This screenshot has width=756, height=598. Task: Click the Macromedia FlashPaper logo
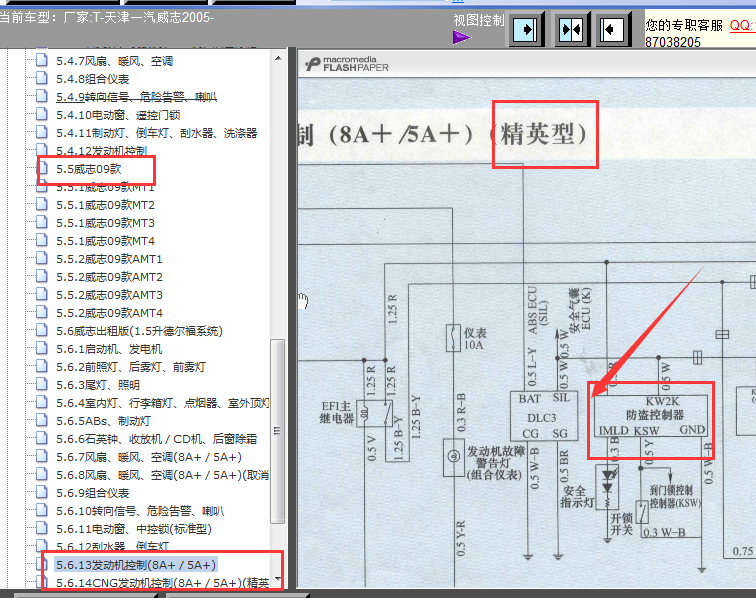(x=347, y=64)
